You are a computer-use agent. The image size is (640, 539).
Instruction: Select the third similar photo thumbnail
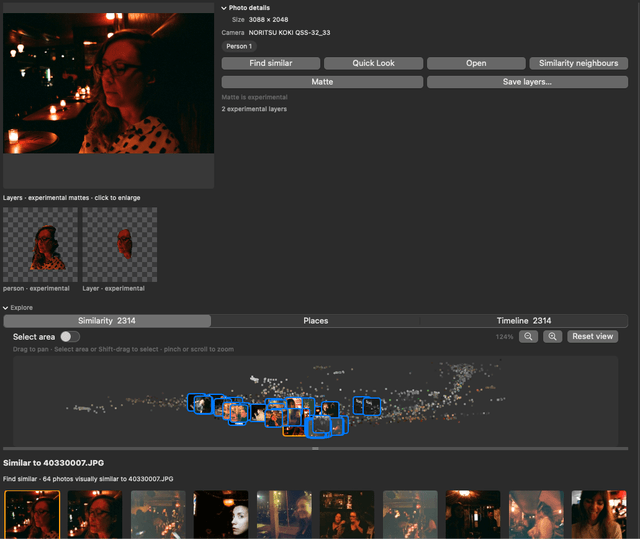[158, 515]
